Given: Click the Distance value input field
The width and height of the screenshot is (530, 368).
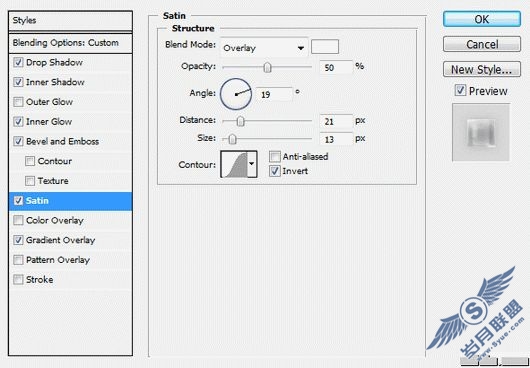Looking at the screenshot, I should pyautogui.click(x=336, y=121).
